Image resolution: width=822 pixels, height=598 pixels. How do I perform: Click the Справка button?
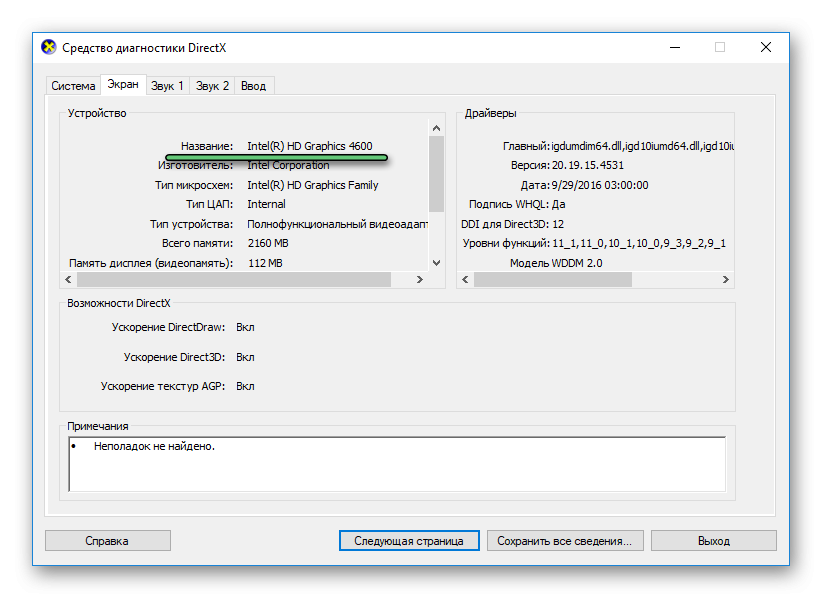pos(107,541)
